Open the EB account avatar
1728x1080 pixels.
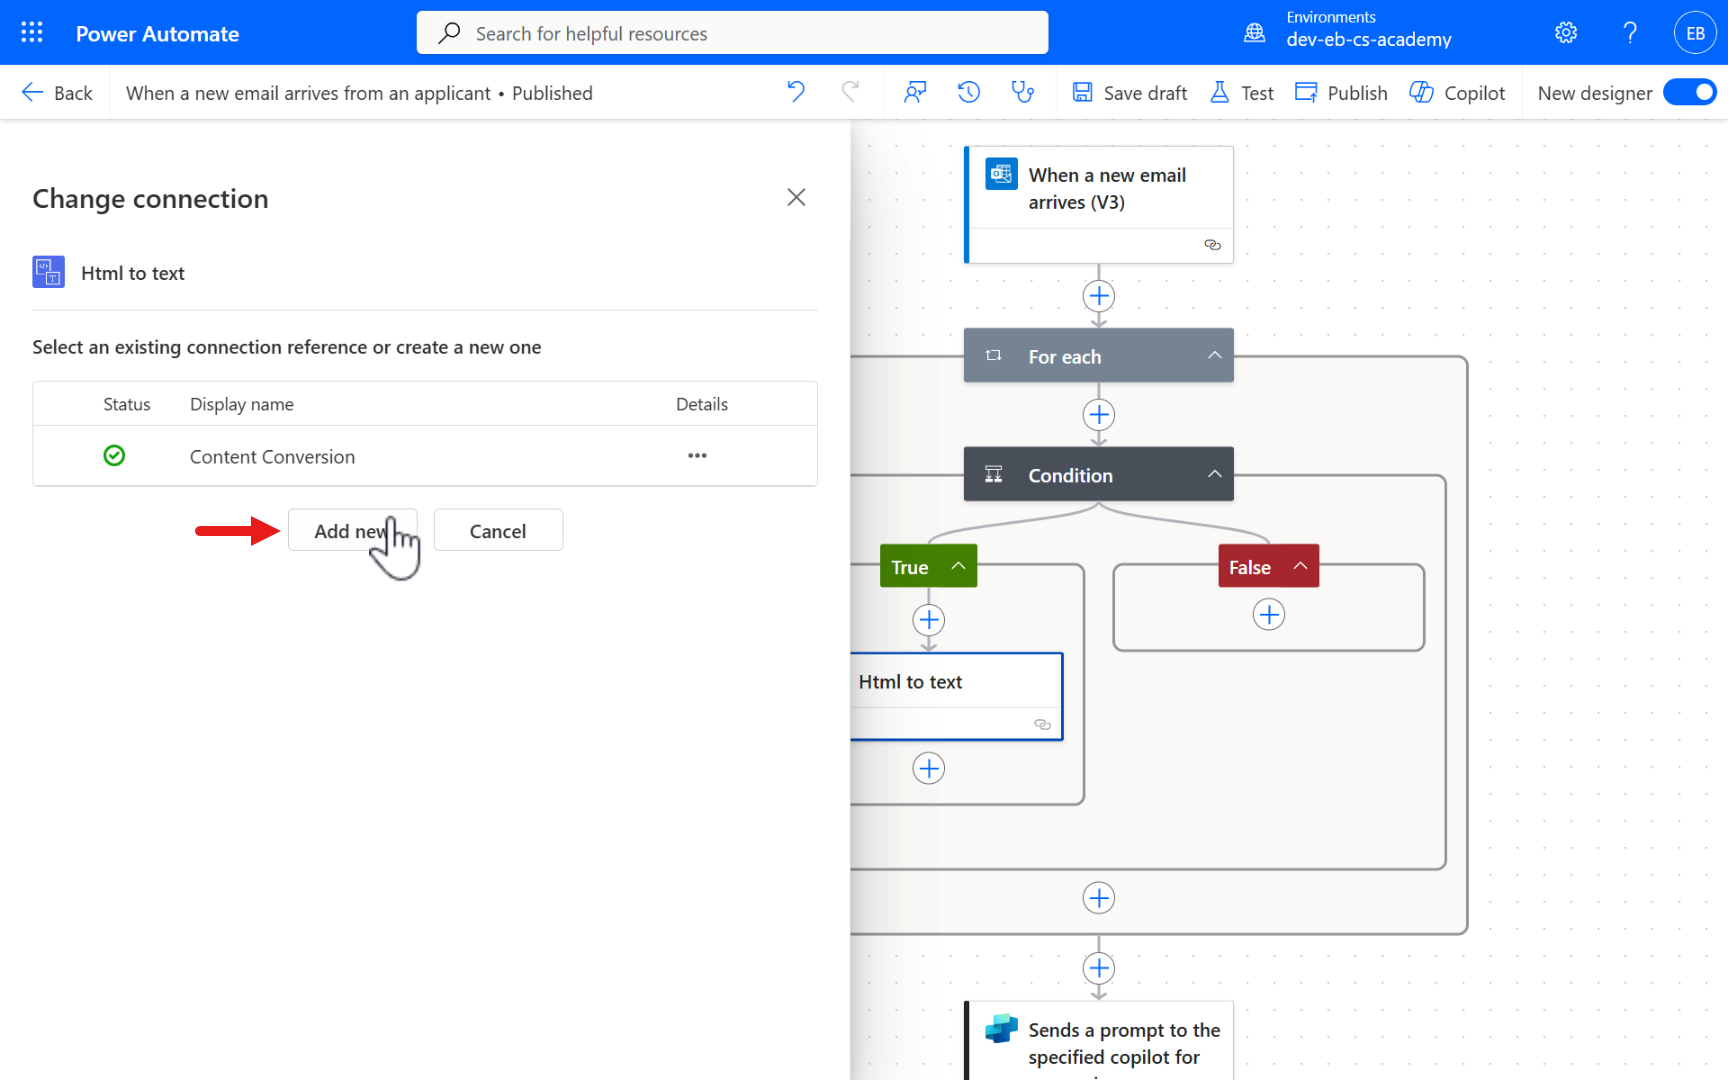pos(1695,33)
